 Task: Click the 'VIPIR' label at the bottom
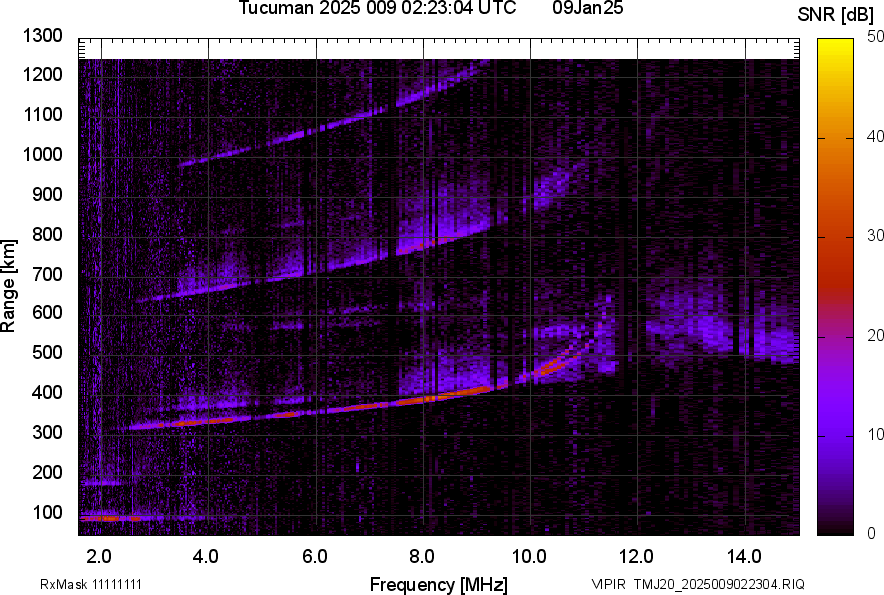click(x=608, y=584)
